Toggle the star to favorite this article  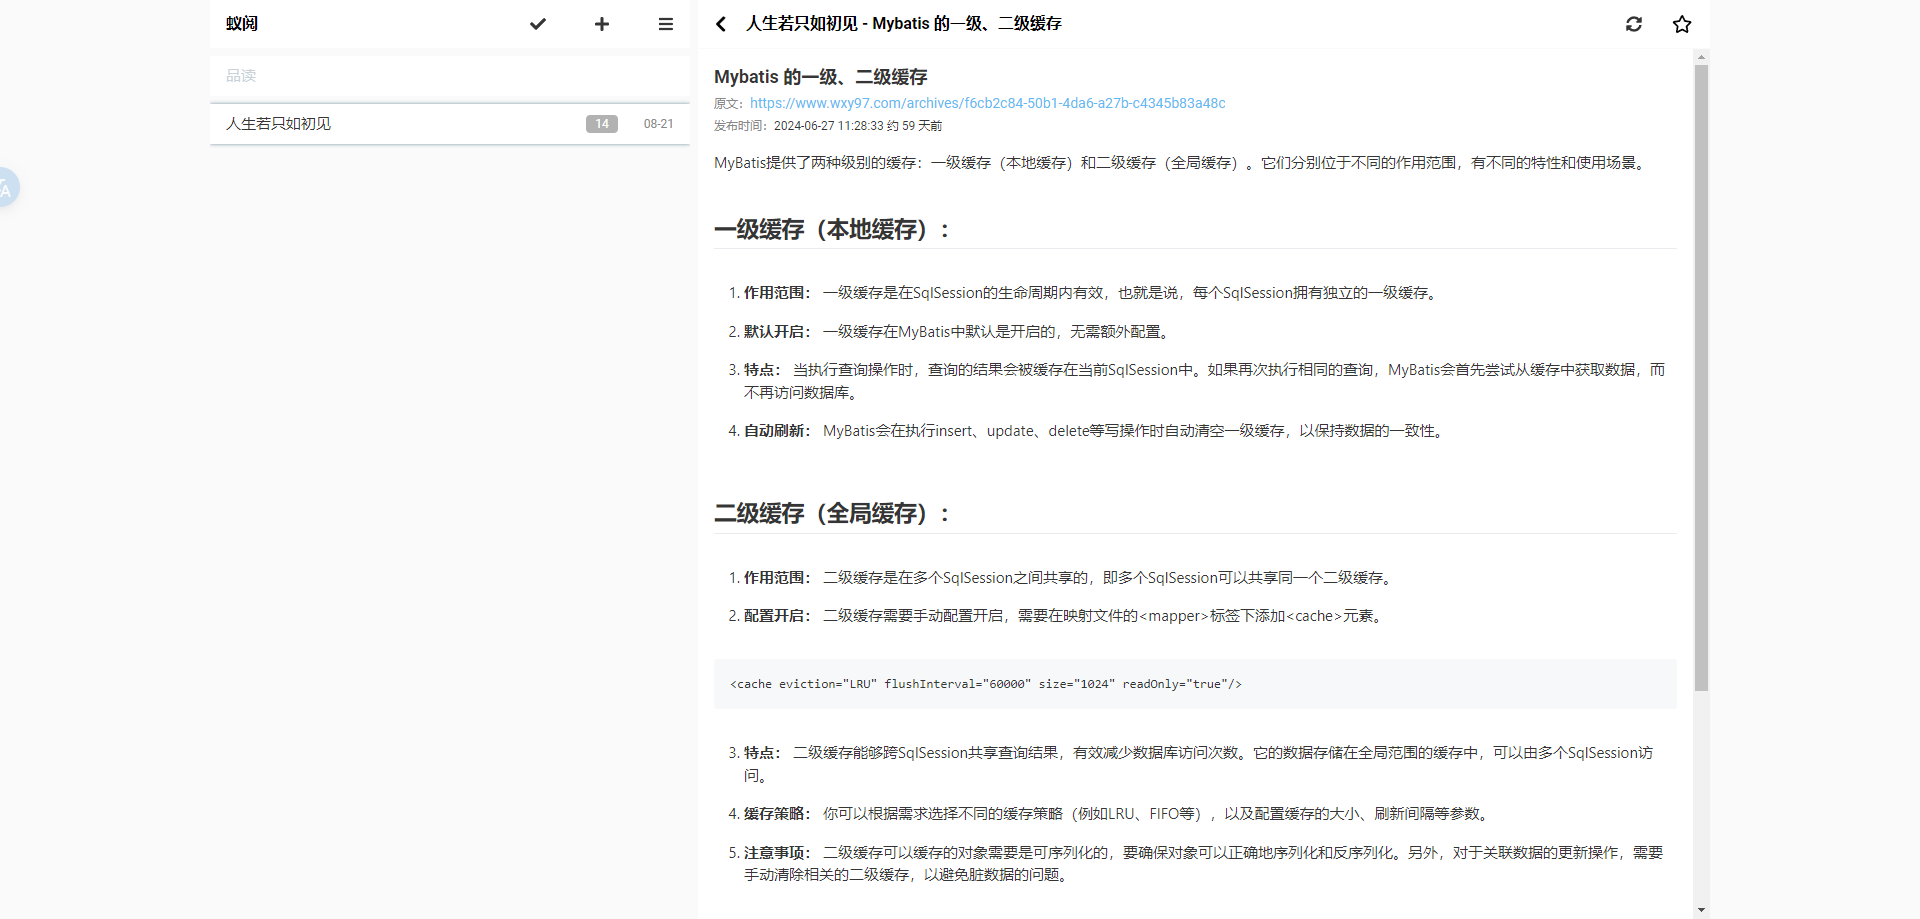coord(1682,24)
